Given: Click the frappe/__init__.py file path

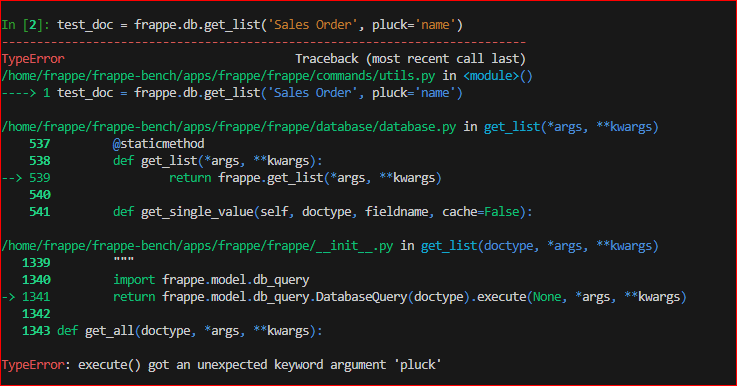Looking at the screenshot, I should (x=197, y=246).
